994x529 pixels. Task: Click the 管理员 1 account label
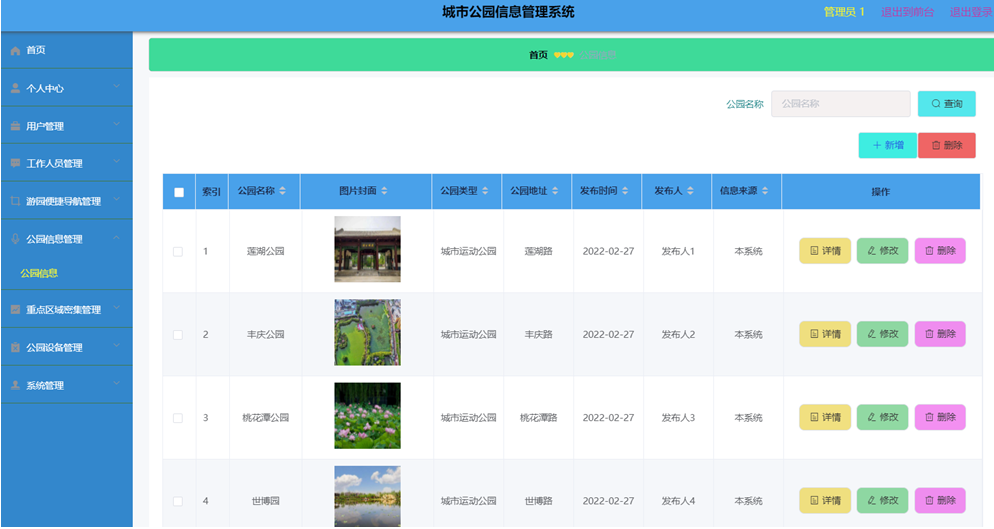tap(844, 12)
